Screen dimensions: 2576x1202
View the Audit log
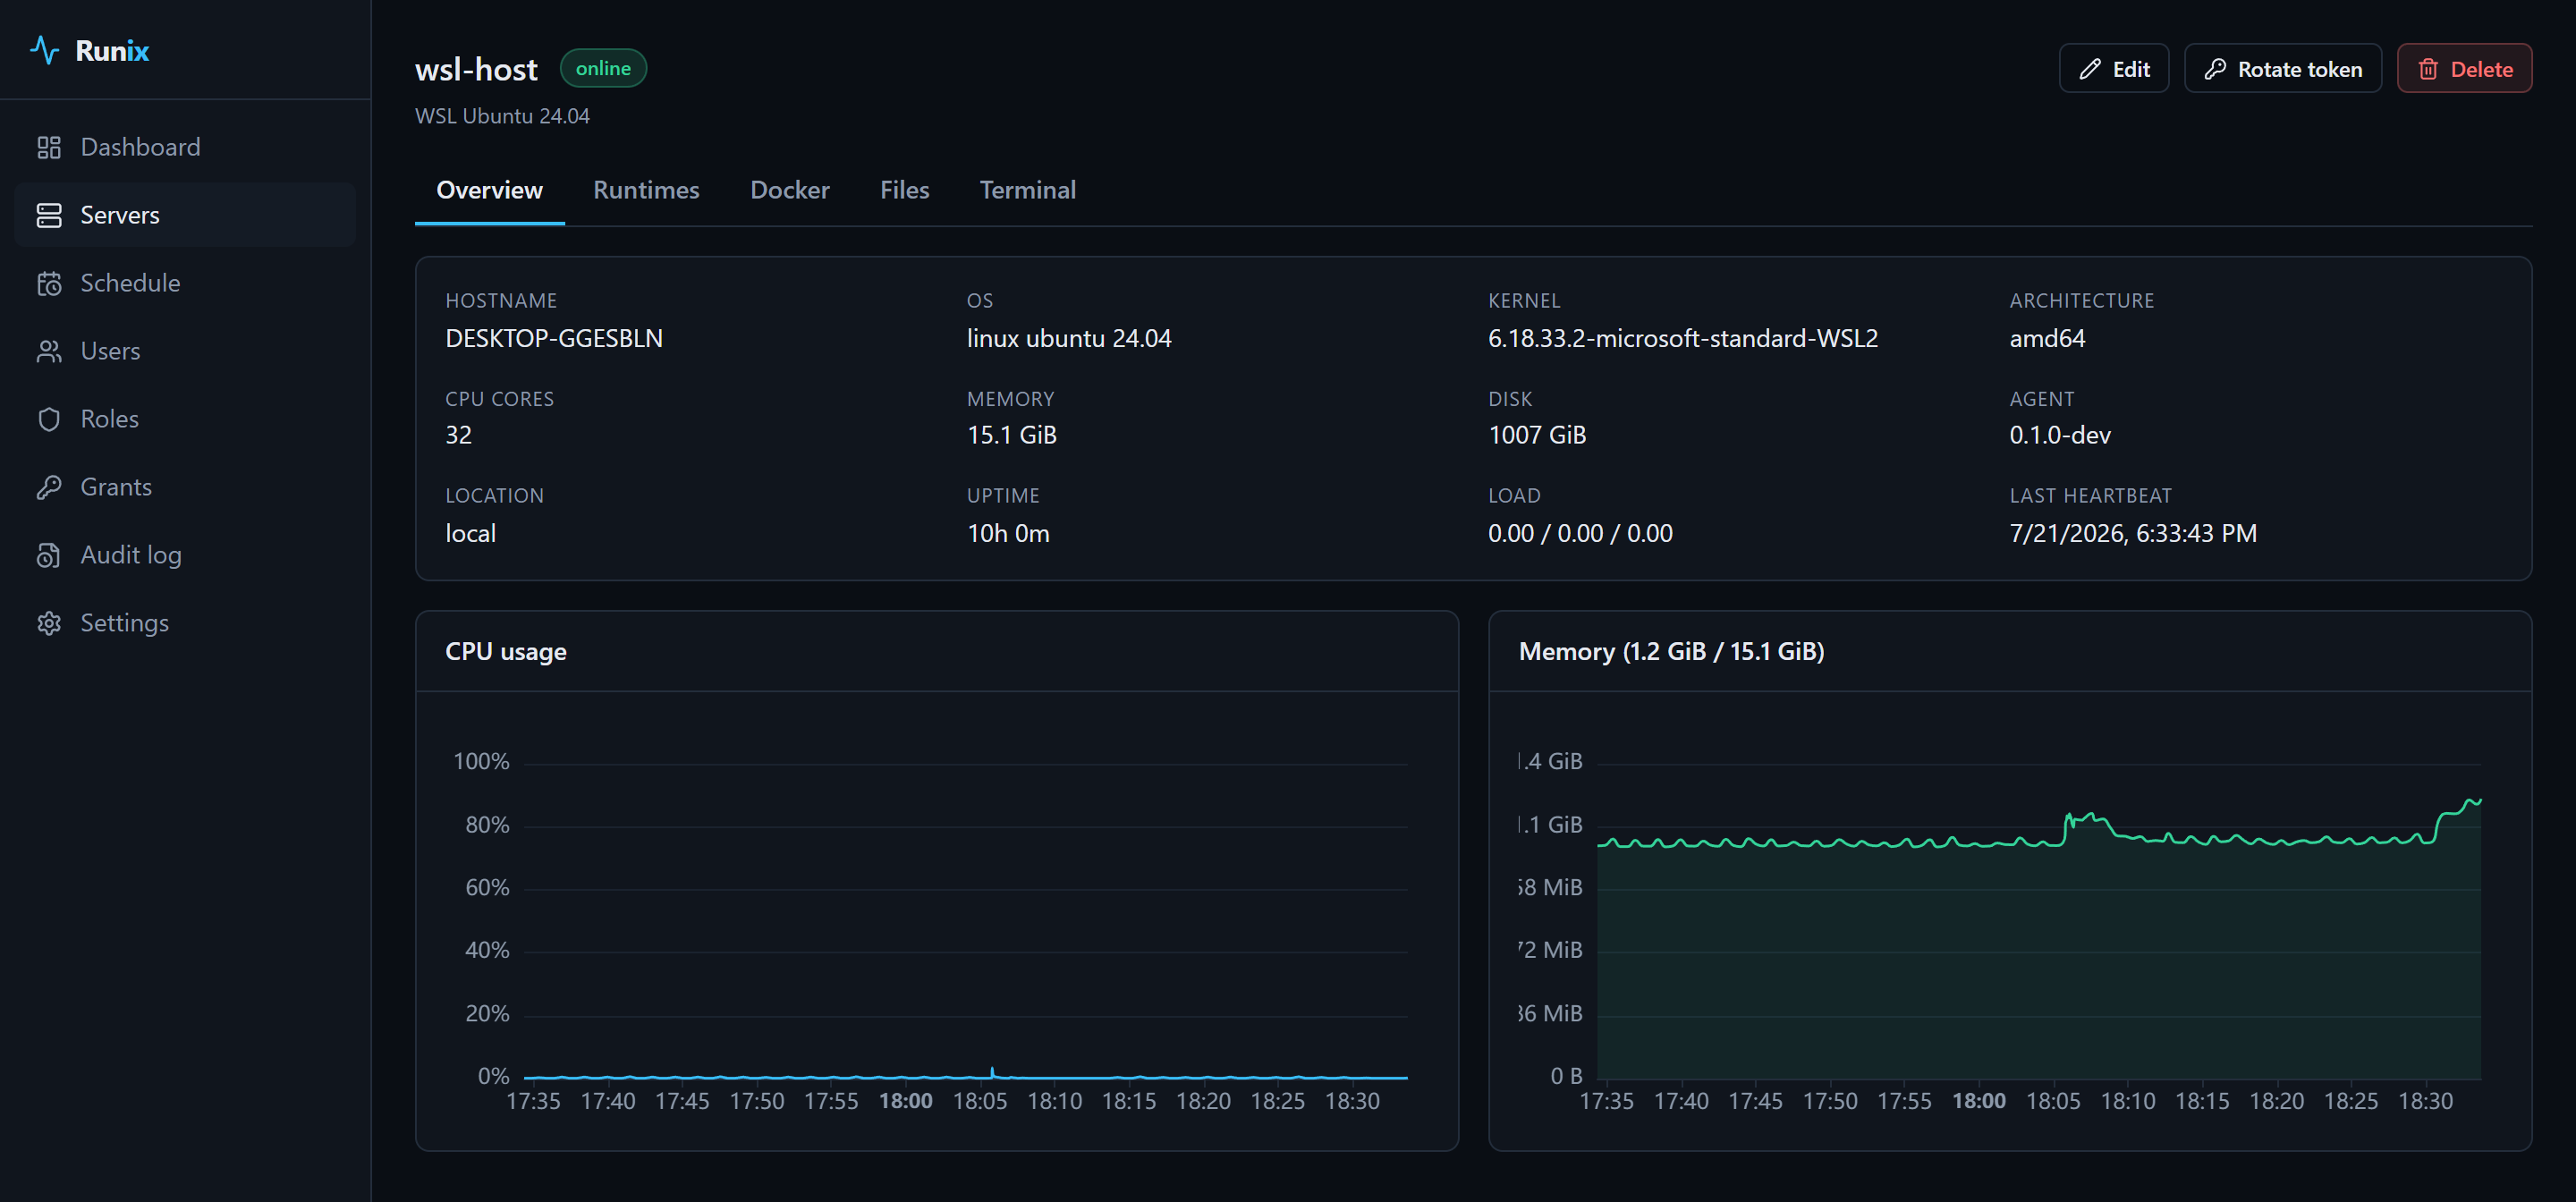click(185, 556)
